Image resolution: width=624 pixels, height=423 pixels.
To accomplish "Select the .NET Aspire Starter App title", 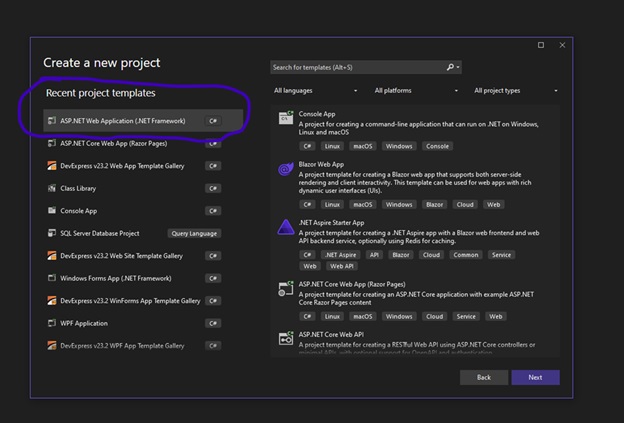I will [x=331, y=222].
